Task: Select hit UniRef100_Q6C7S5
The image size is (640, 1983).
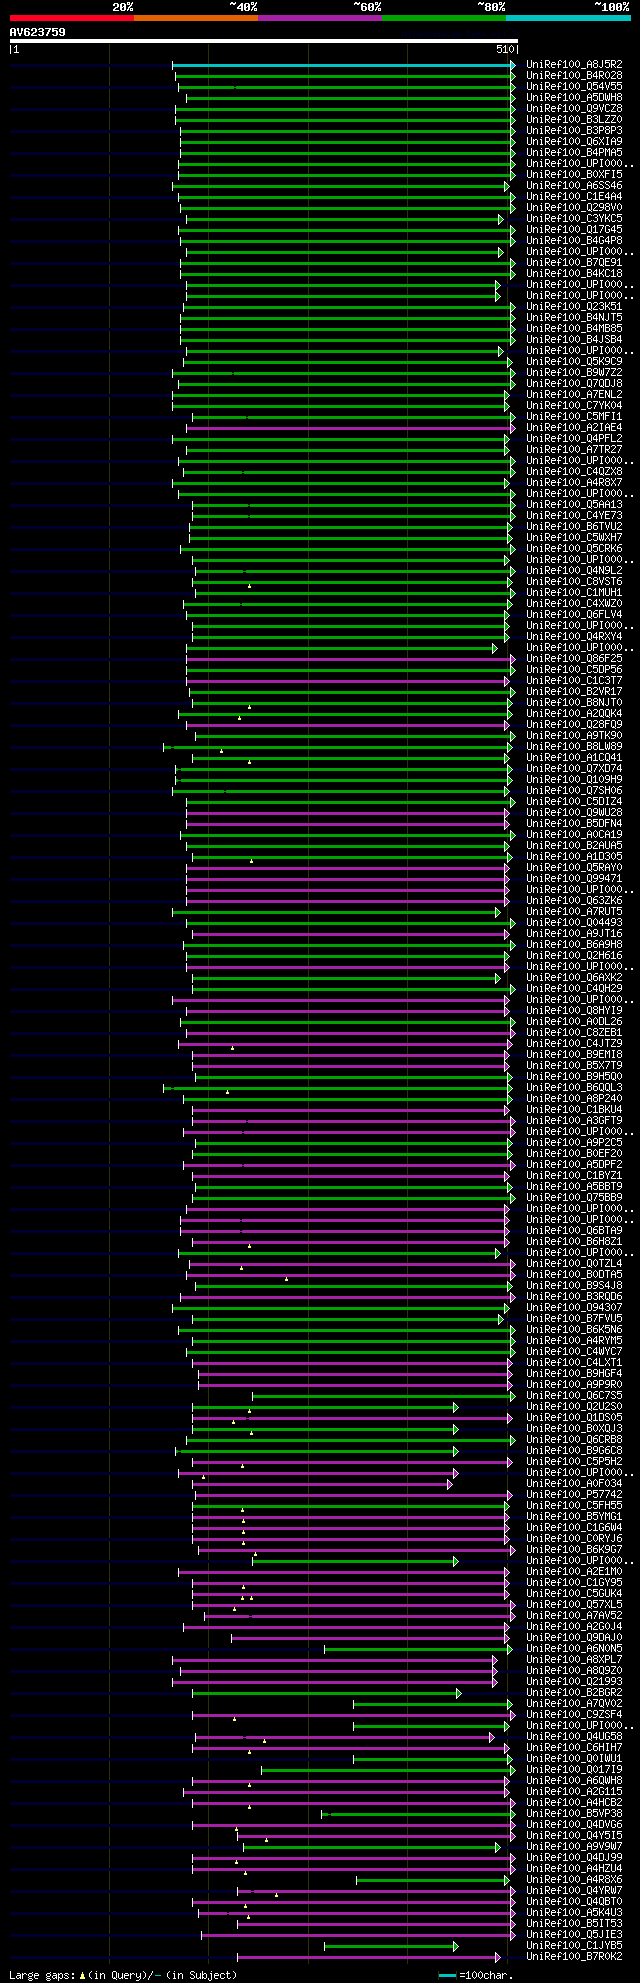Action: tap(575, 1395)
